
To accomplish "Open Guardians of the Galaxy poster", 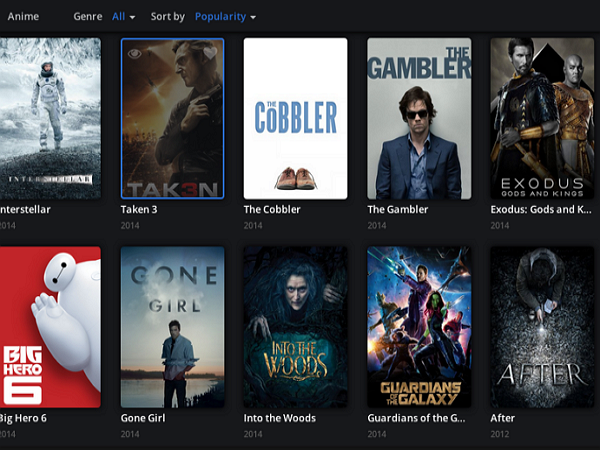I will click(419, 327).
